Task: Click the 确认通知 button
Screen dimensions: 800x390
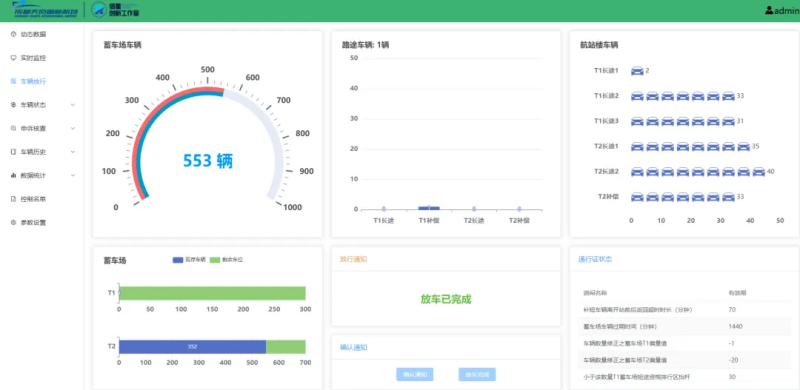Action: point(415,375)
